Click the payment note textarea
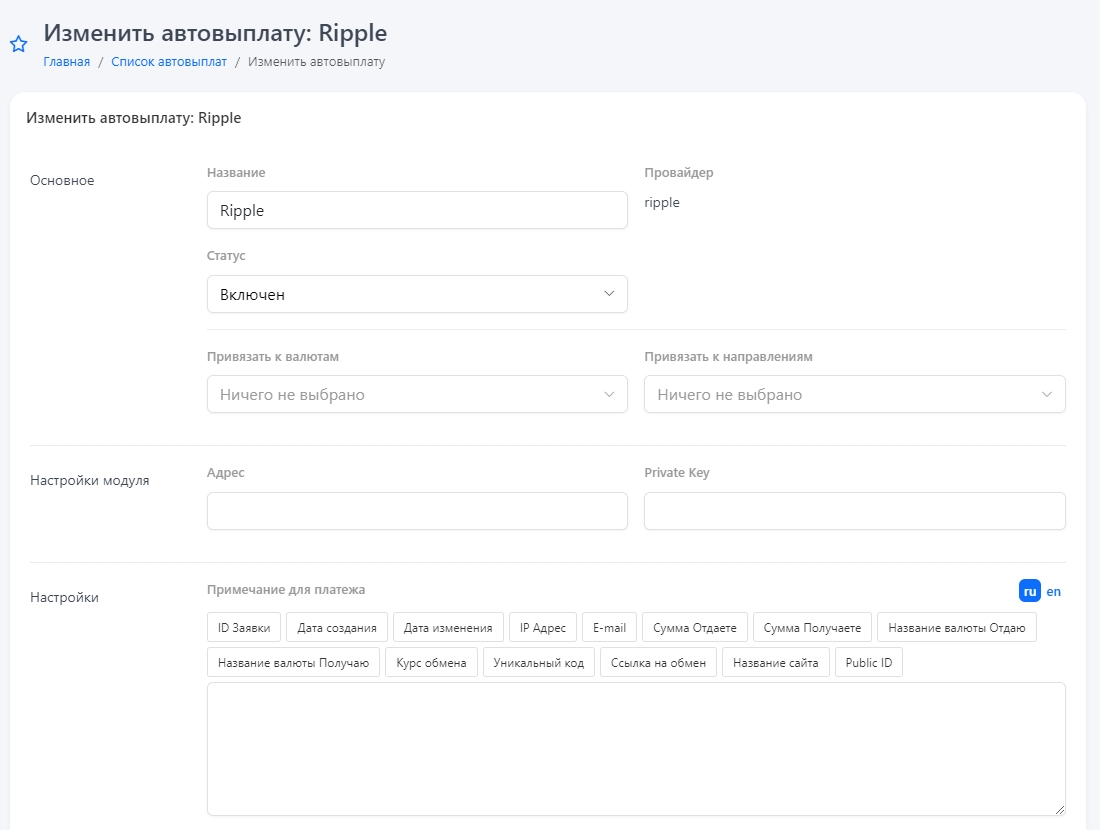Viewport: 1100px width, 830px height. click(635, 748)
